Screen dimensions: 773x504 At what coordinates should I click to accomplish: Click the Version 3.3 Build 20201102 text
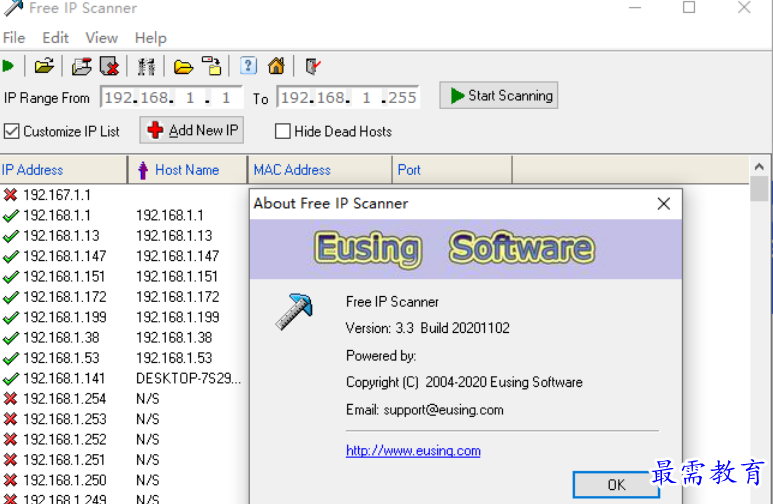(427, 328)
